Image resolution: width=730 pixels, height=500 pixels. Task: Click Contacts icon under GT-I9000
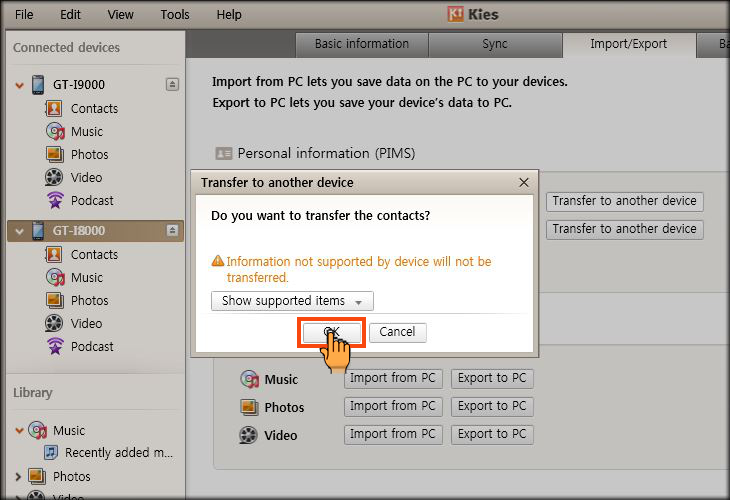pos(54,108)
